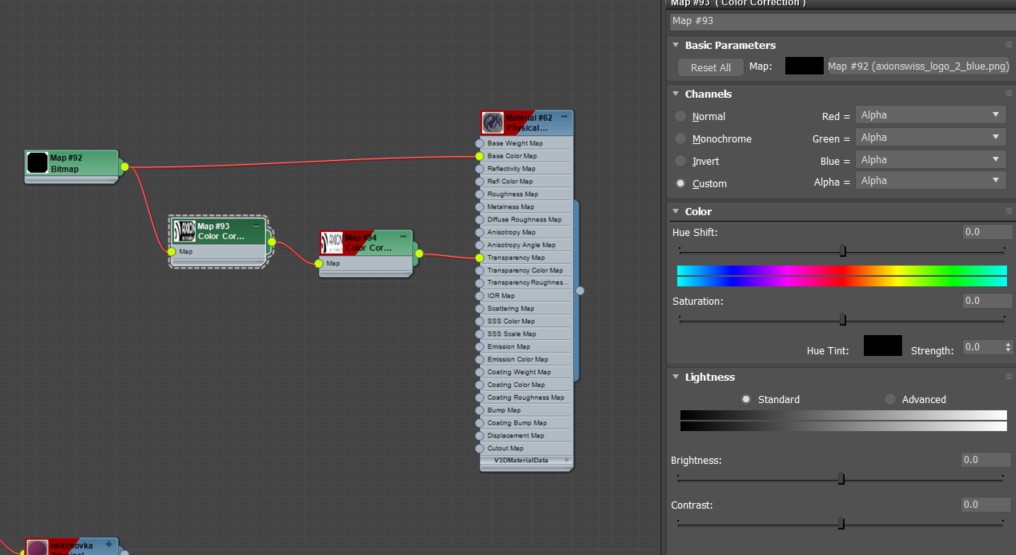Select the Normal channel radio button
This screenshot has width=1016, height=555.
[680, 117]
